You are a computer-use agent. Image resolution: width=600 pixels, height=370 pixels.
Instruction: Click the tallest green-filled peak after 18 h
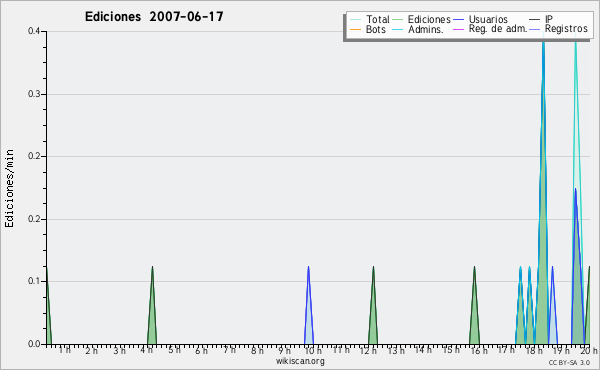click(x=543, y=230)
